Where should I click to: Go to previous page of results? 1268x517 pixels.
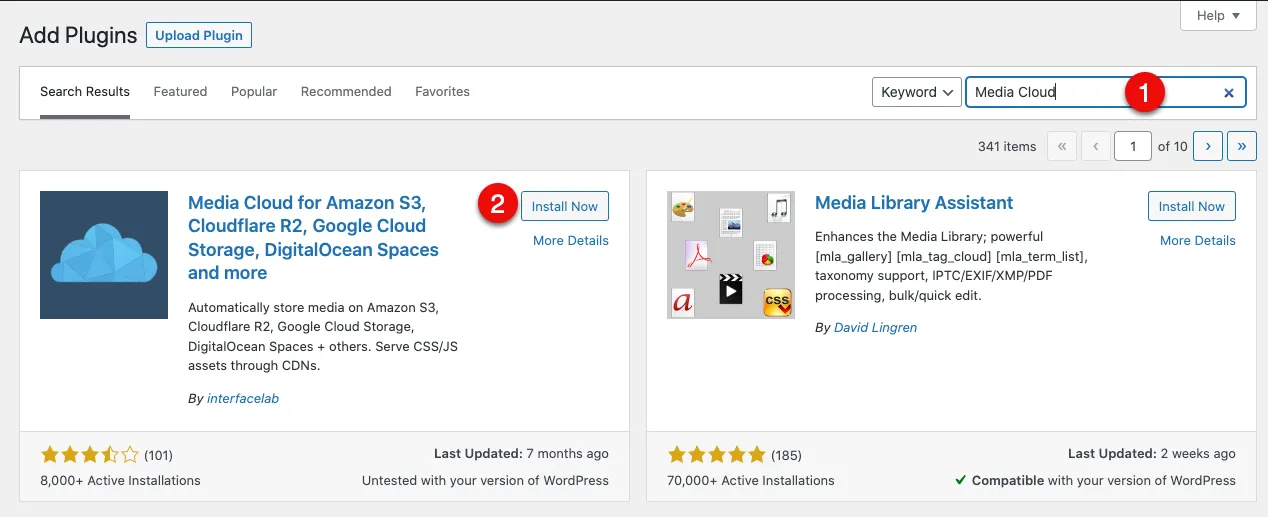point(1096,146)
